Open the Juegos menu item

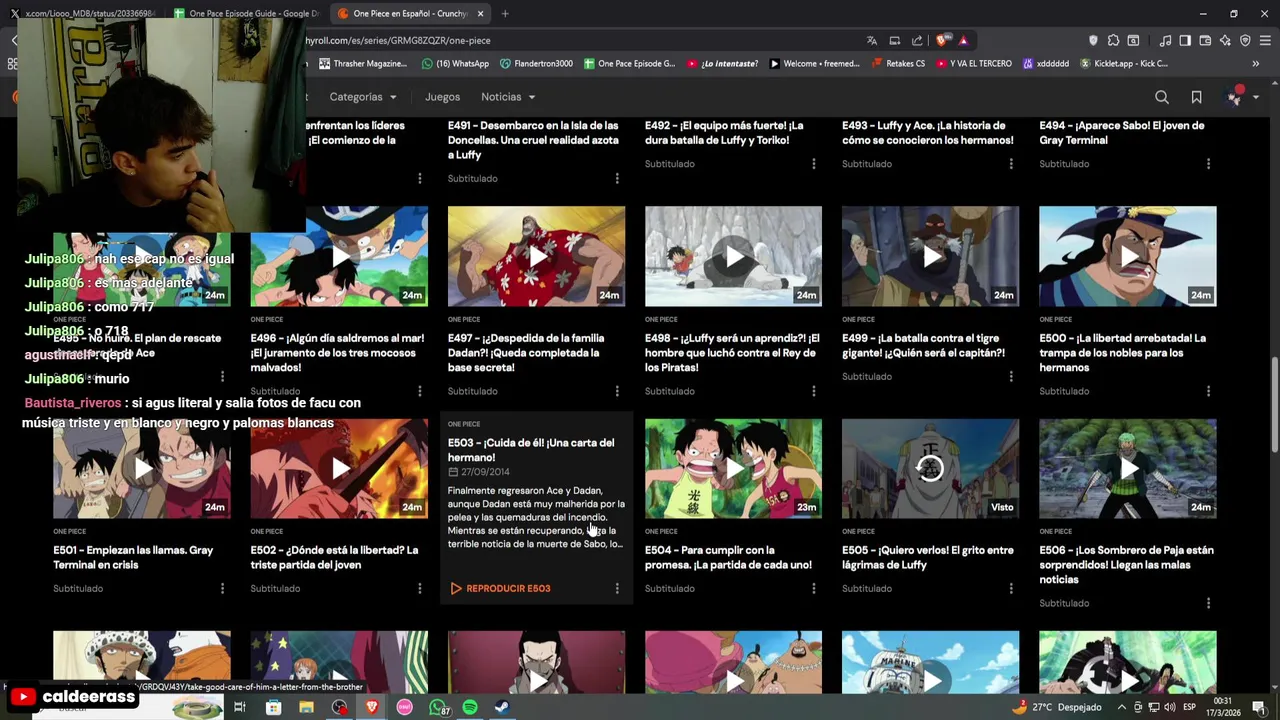tap(442, 97)
